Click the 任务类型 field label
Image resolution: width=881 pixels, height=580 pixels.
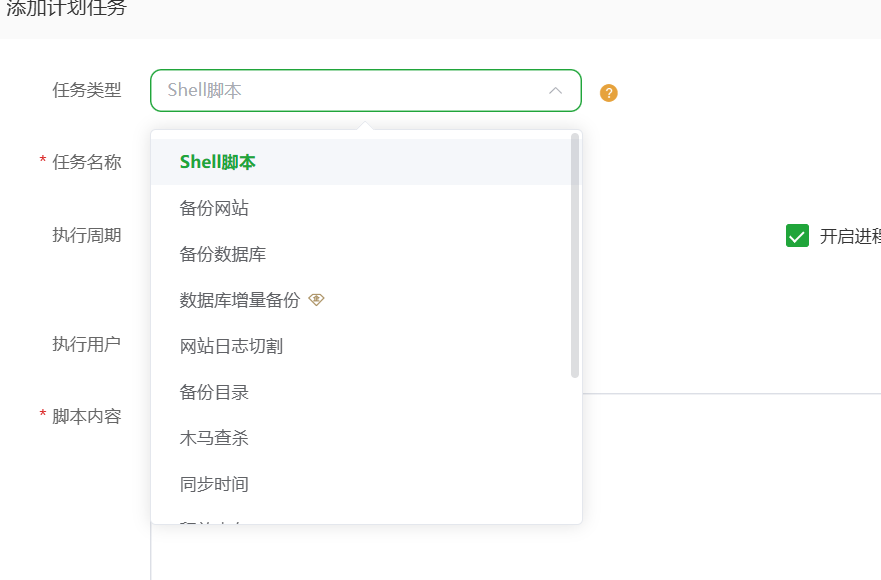coord(87,90)
